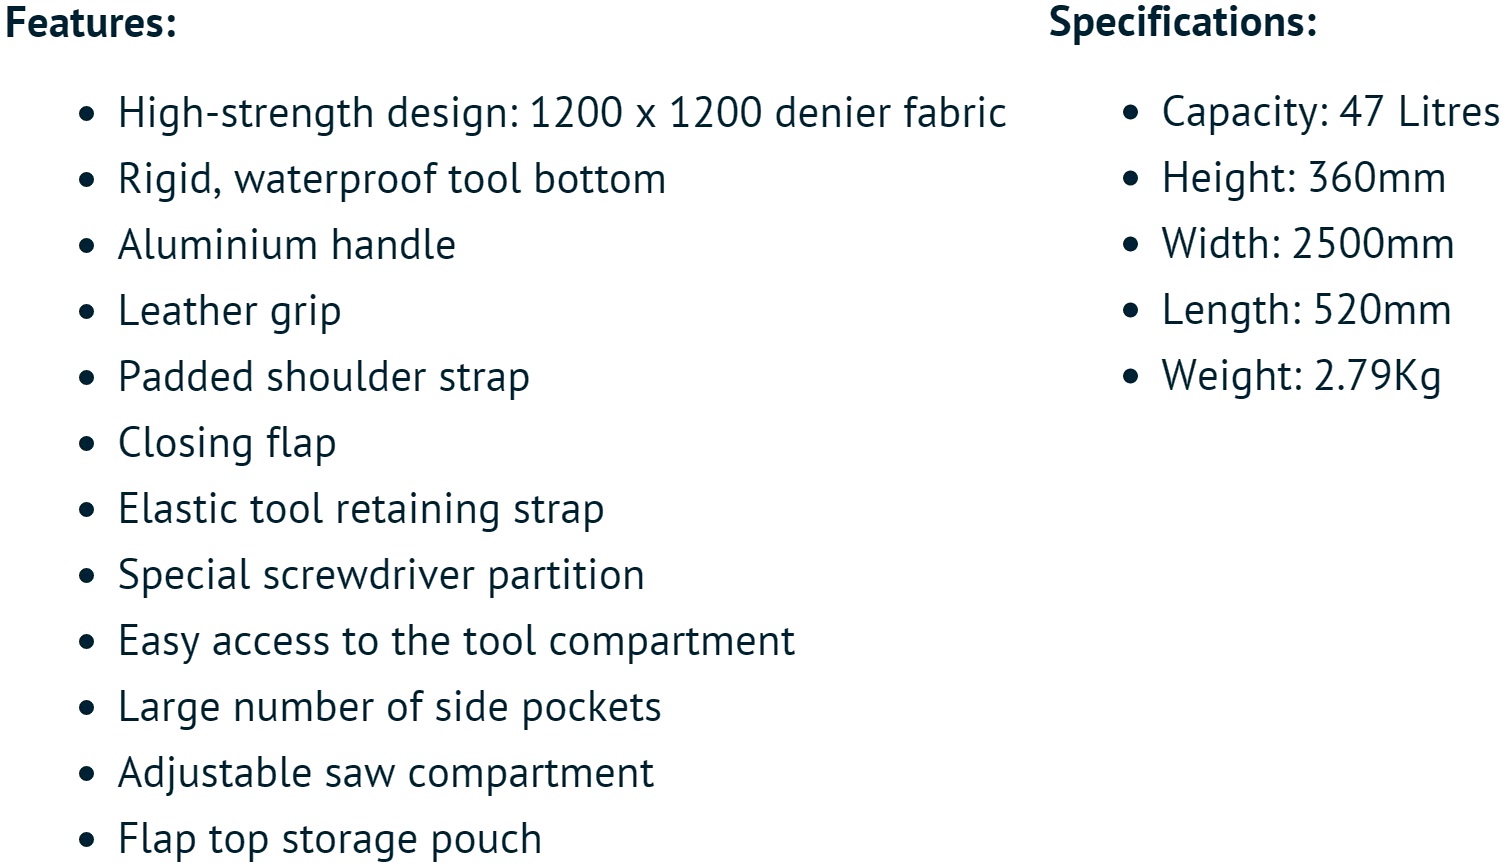Image resolution: width=1502 pixels, height=866 pixels.
Task: Click the 'Height: 360mm' specification
Action: point(1303,179)
